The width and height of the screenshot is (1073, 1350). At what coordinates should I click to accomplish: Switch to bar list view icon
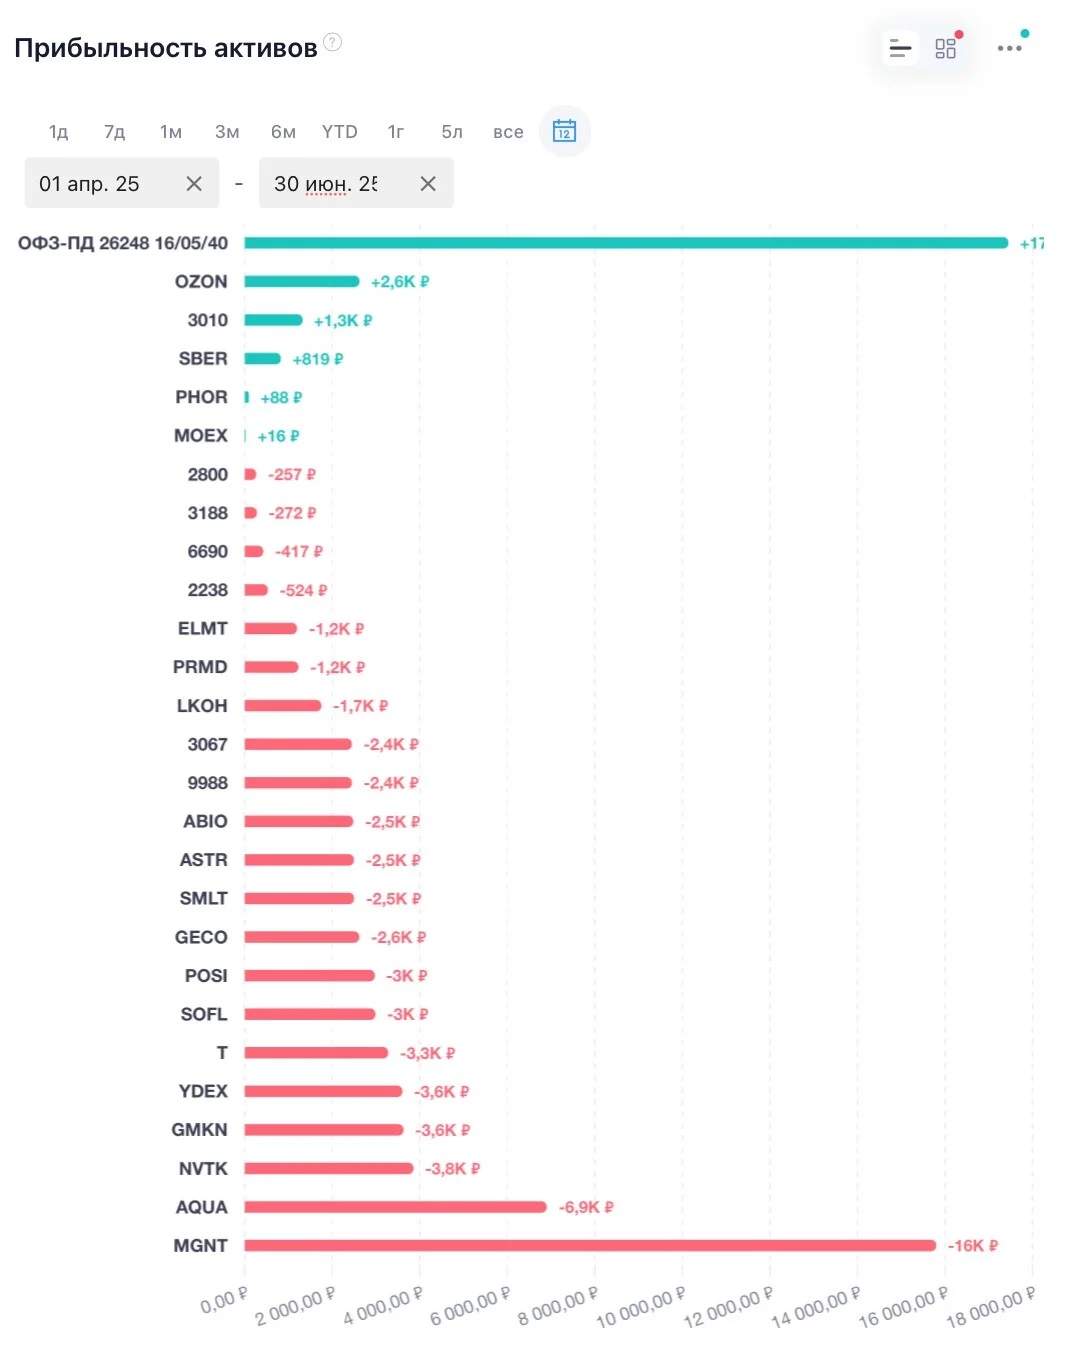[900, 48]
